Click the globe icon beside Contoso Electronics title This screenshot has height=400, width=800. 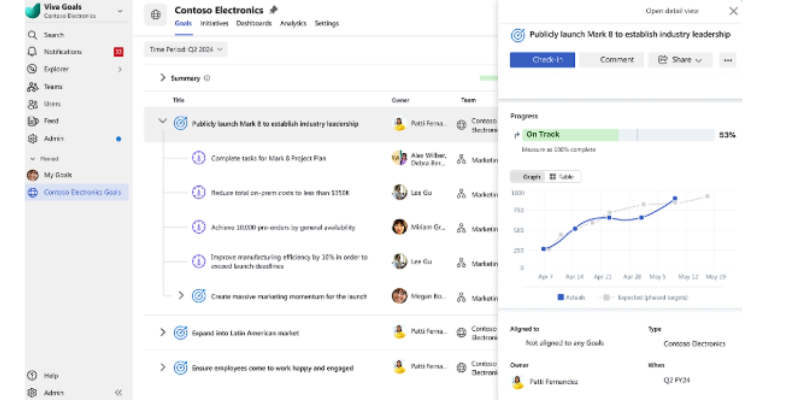pyautogui.click(x=156, y=15)
